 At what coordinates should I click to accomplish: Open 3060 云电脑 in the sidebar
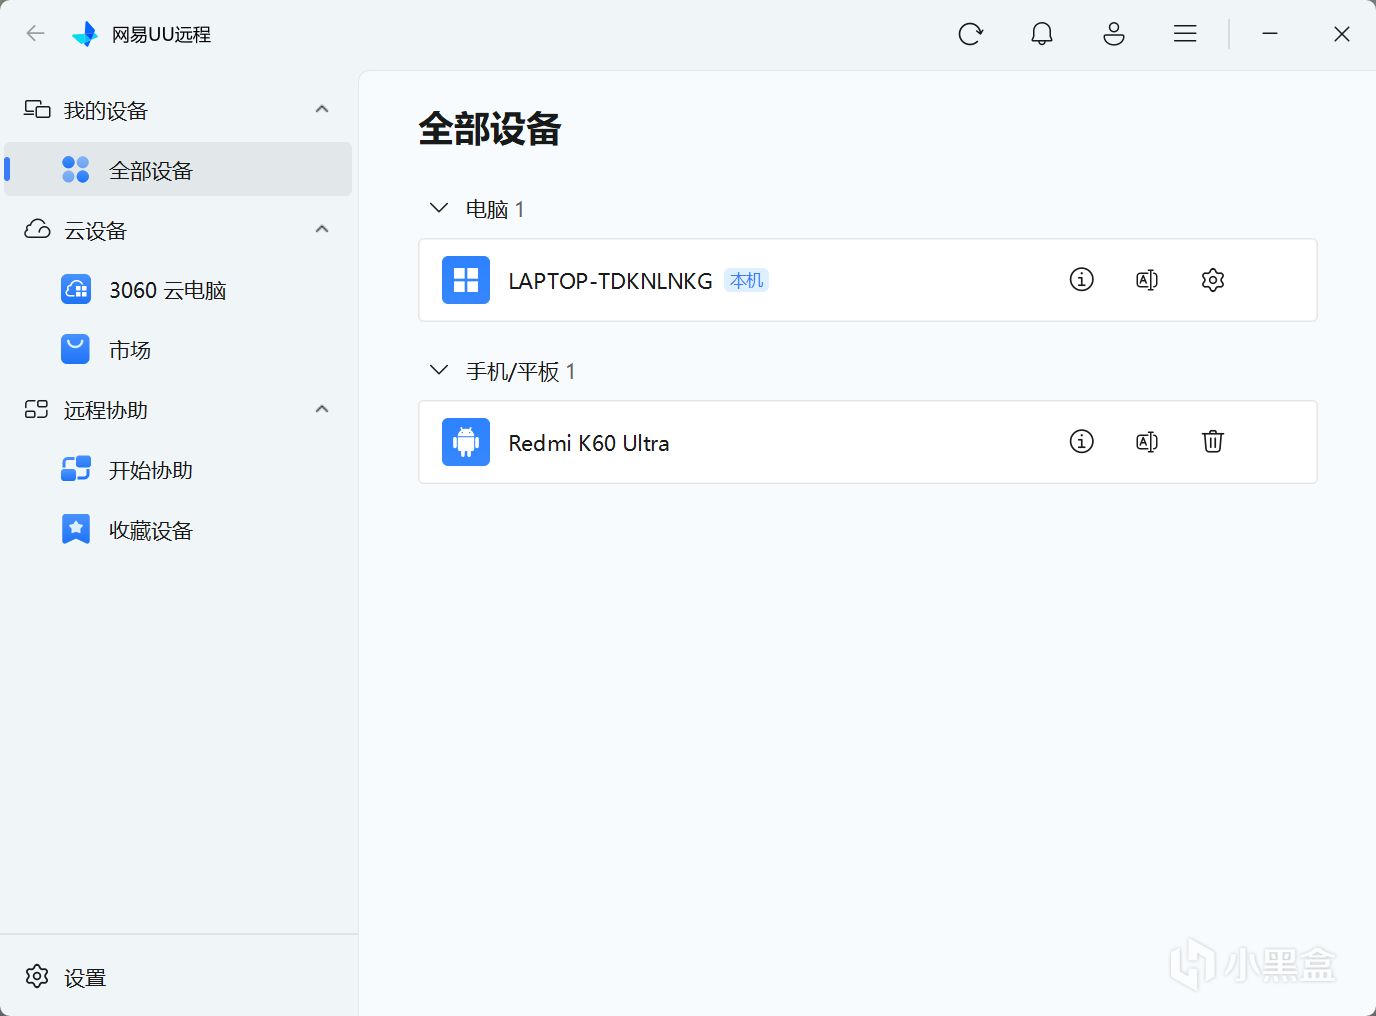tap(167, 290)
